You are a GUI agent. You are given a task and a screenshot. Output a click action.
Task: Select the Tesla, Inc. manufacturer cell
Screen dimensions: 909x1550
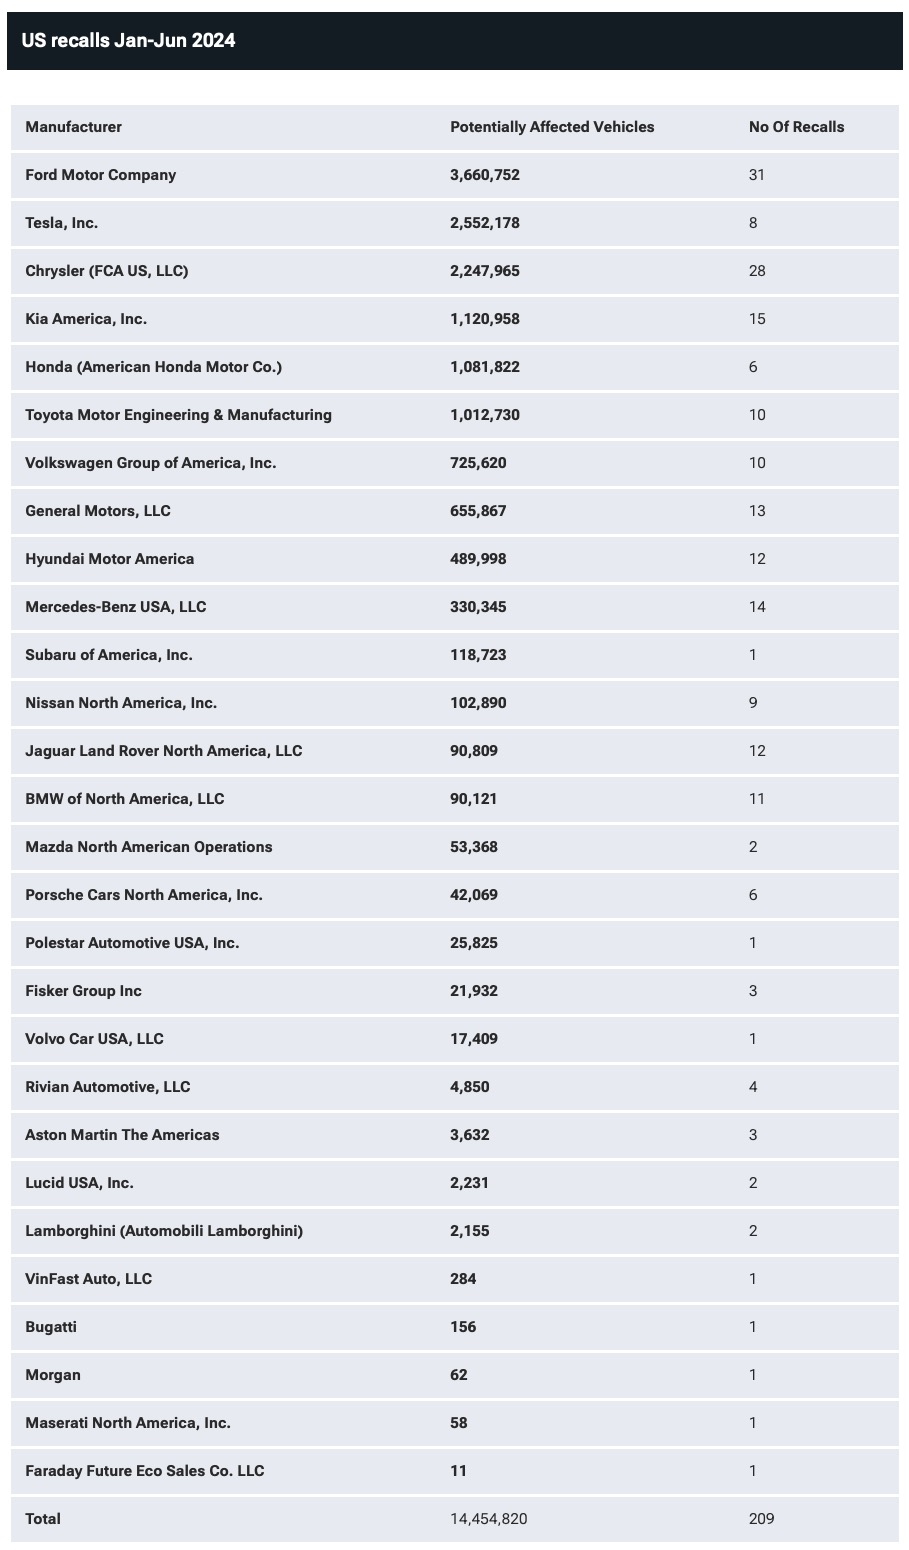pyautogui.click(x=62, y=223)
